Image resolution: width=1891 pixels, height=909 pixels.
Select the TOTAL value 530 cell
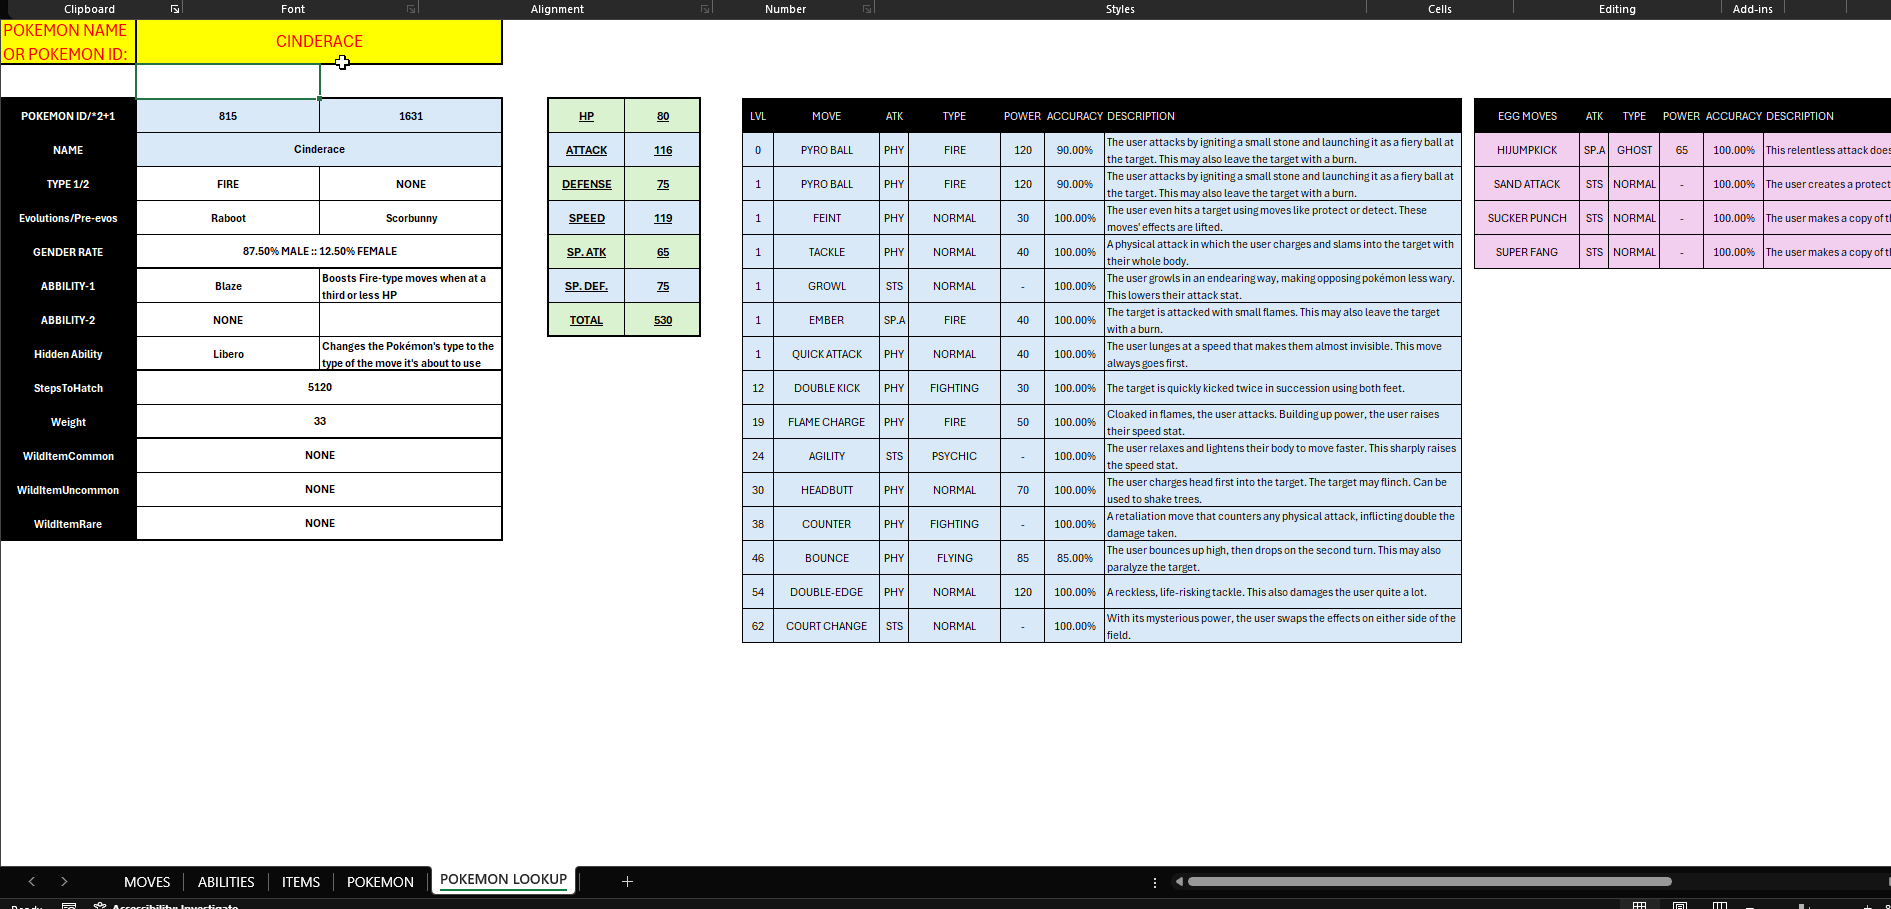click(x=662, y=320)
